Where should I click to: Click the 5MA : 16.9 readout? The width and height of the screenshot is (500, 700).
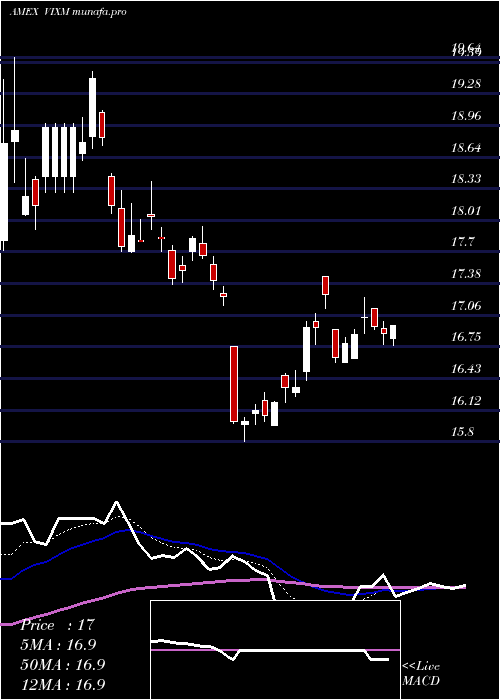tap(58, 645)
